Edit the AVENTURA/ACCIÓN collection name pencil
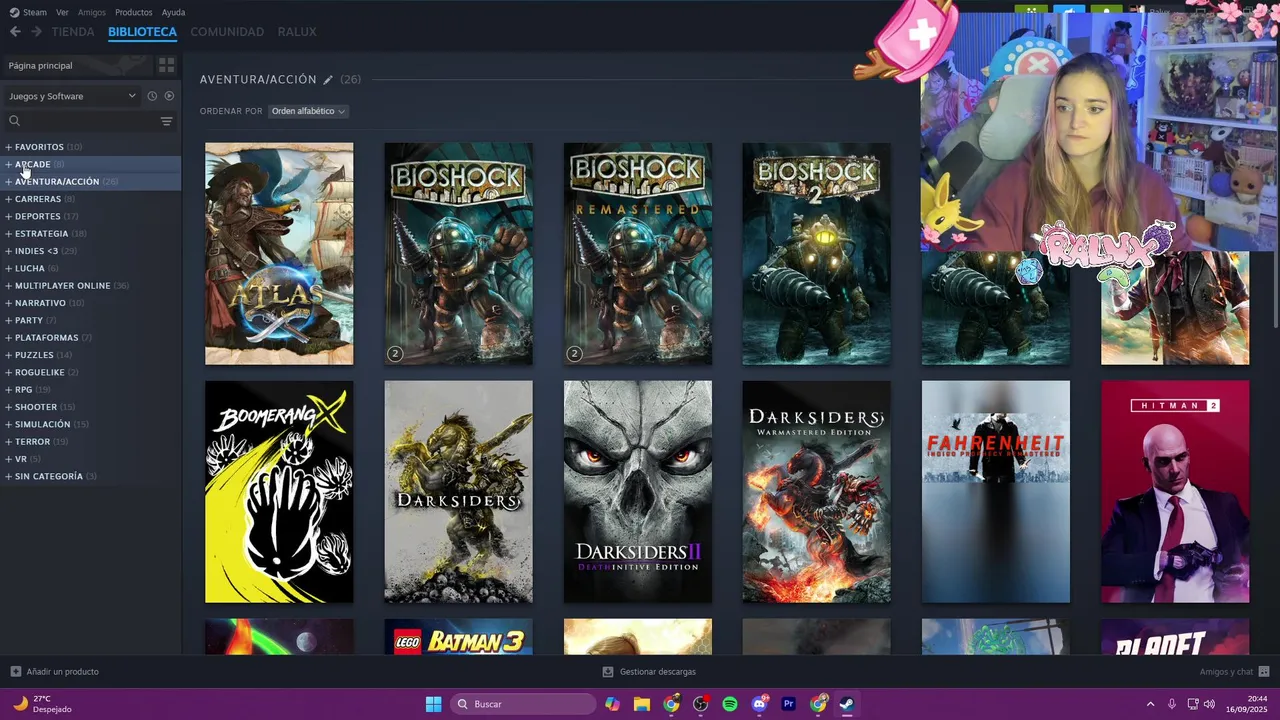Viewport: 1280px width, 720px height. pos(328,79)
